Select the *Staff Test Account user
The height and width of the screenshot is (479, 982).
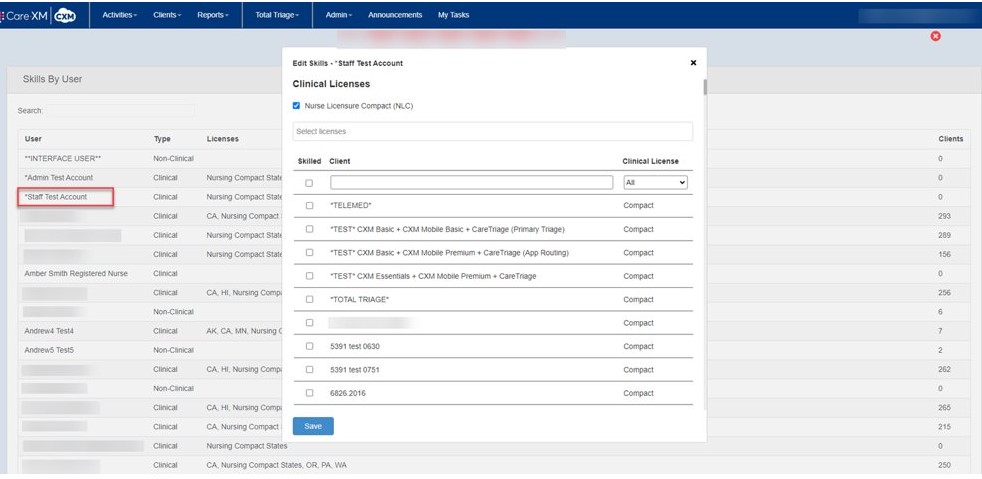pos(57,197)
